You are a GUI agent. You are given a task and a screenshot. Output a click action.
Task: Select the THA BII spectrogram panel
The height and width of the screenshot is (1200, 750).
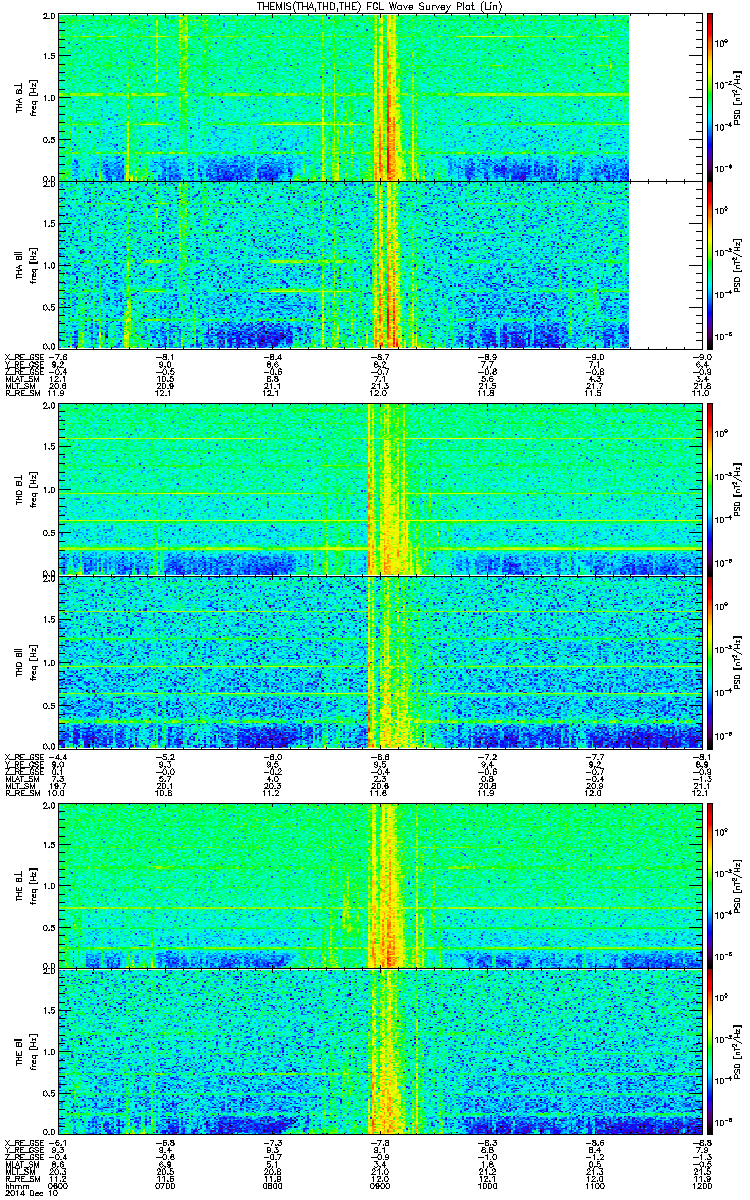[x=382, y=264]
